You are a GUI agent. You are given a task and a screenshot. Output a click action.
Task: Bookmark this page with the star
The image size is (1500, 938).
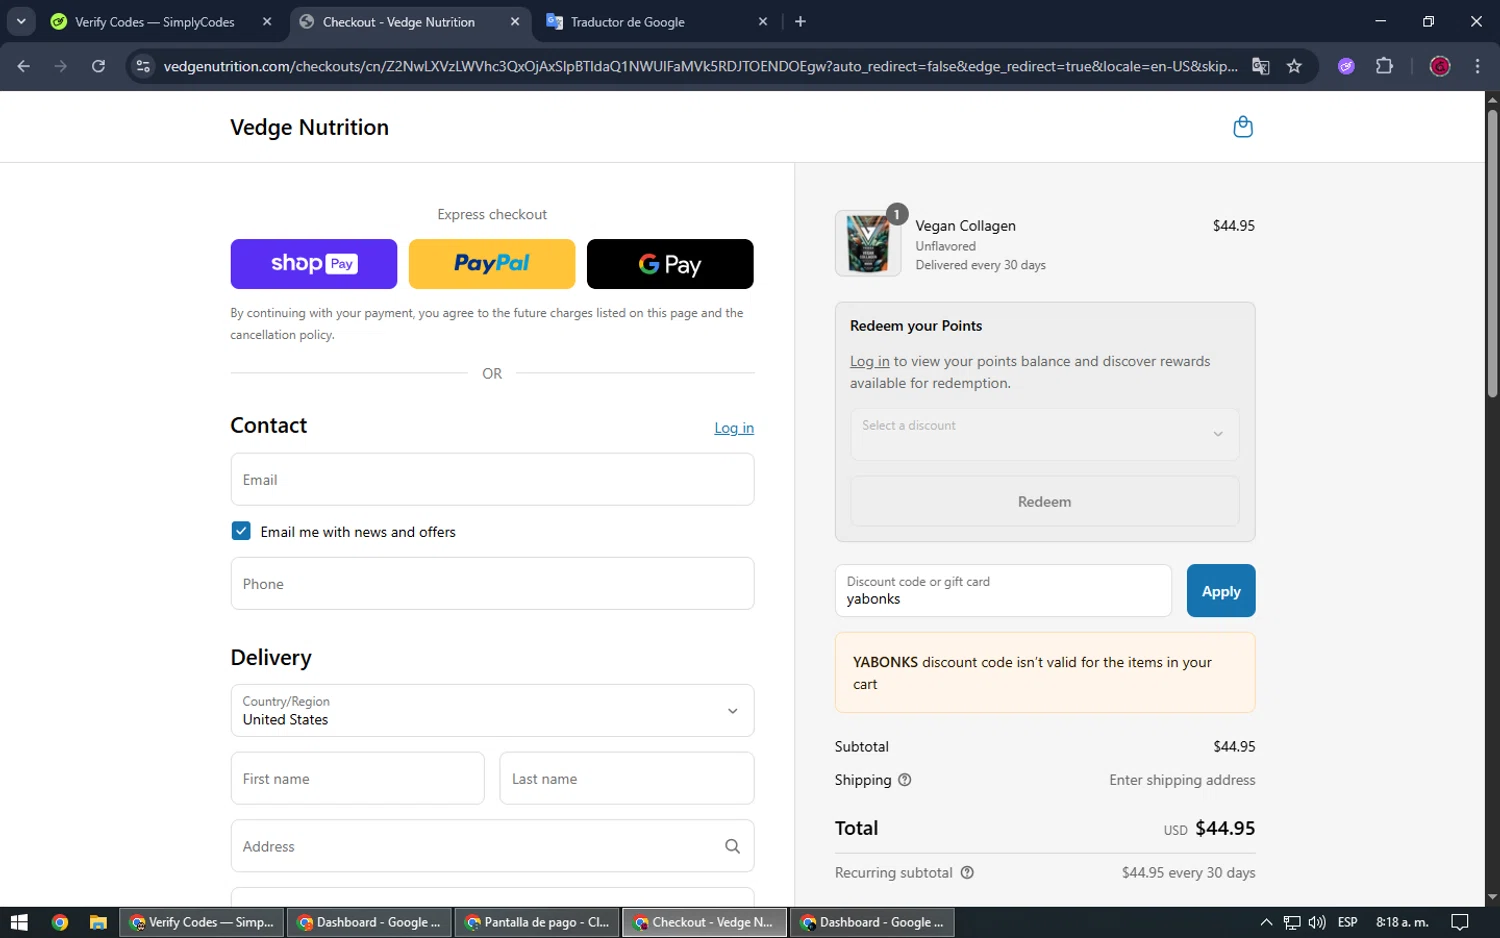(x=1294, y=66)
